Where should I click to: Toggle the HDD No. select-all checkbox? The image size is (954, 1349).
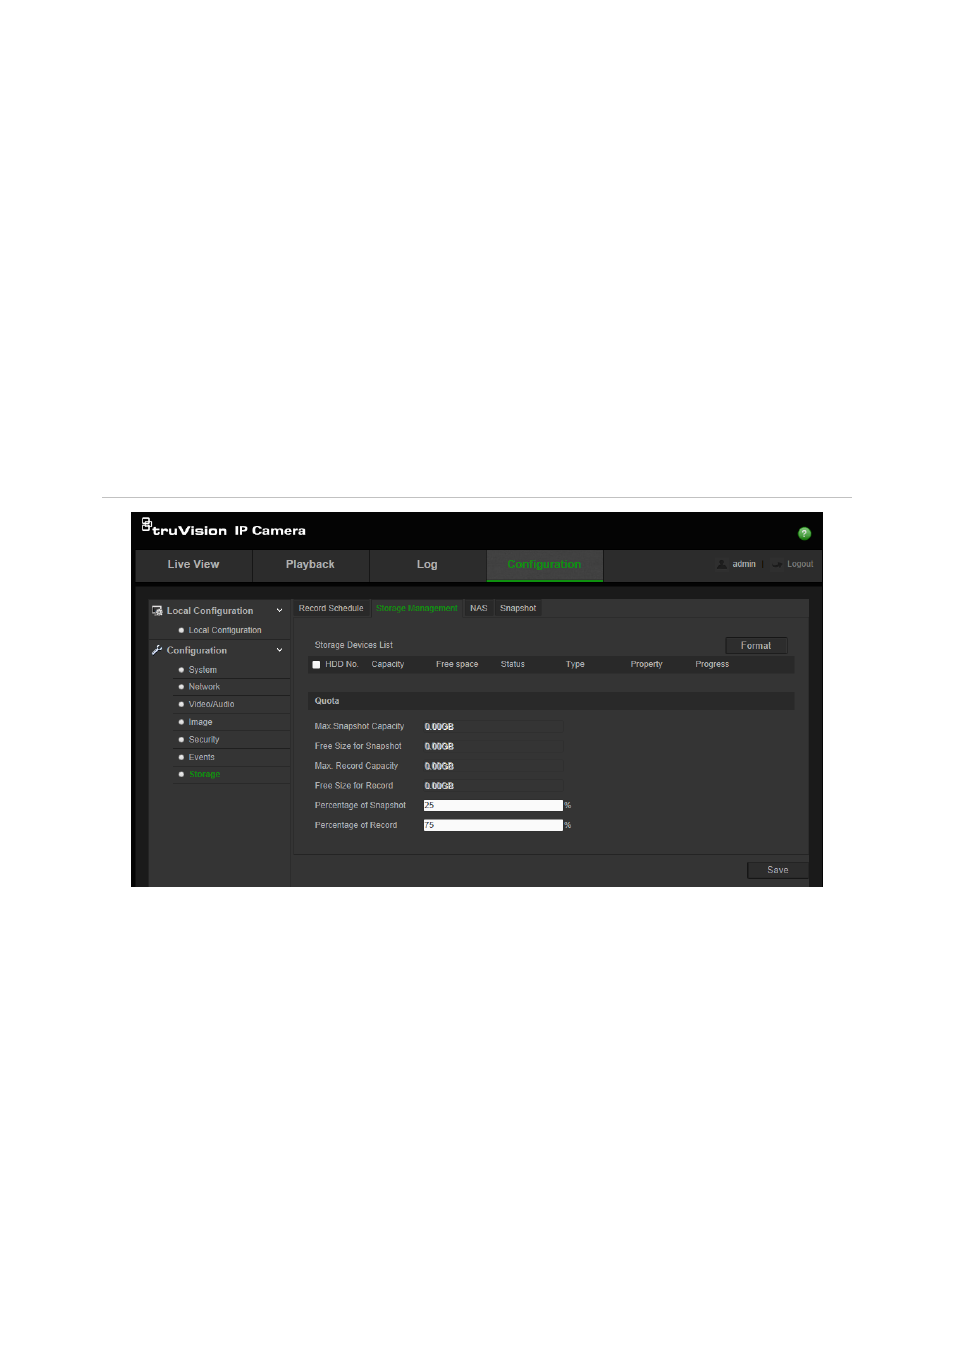pos(316,665)
